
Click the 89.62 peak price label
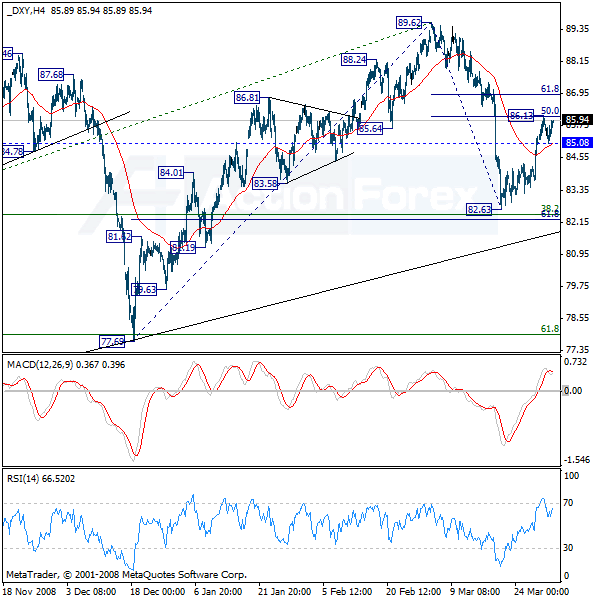point(409,22)
